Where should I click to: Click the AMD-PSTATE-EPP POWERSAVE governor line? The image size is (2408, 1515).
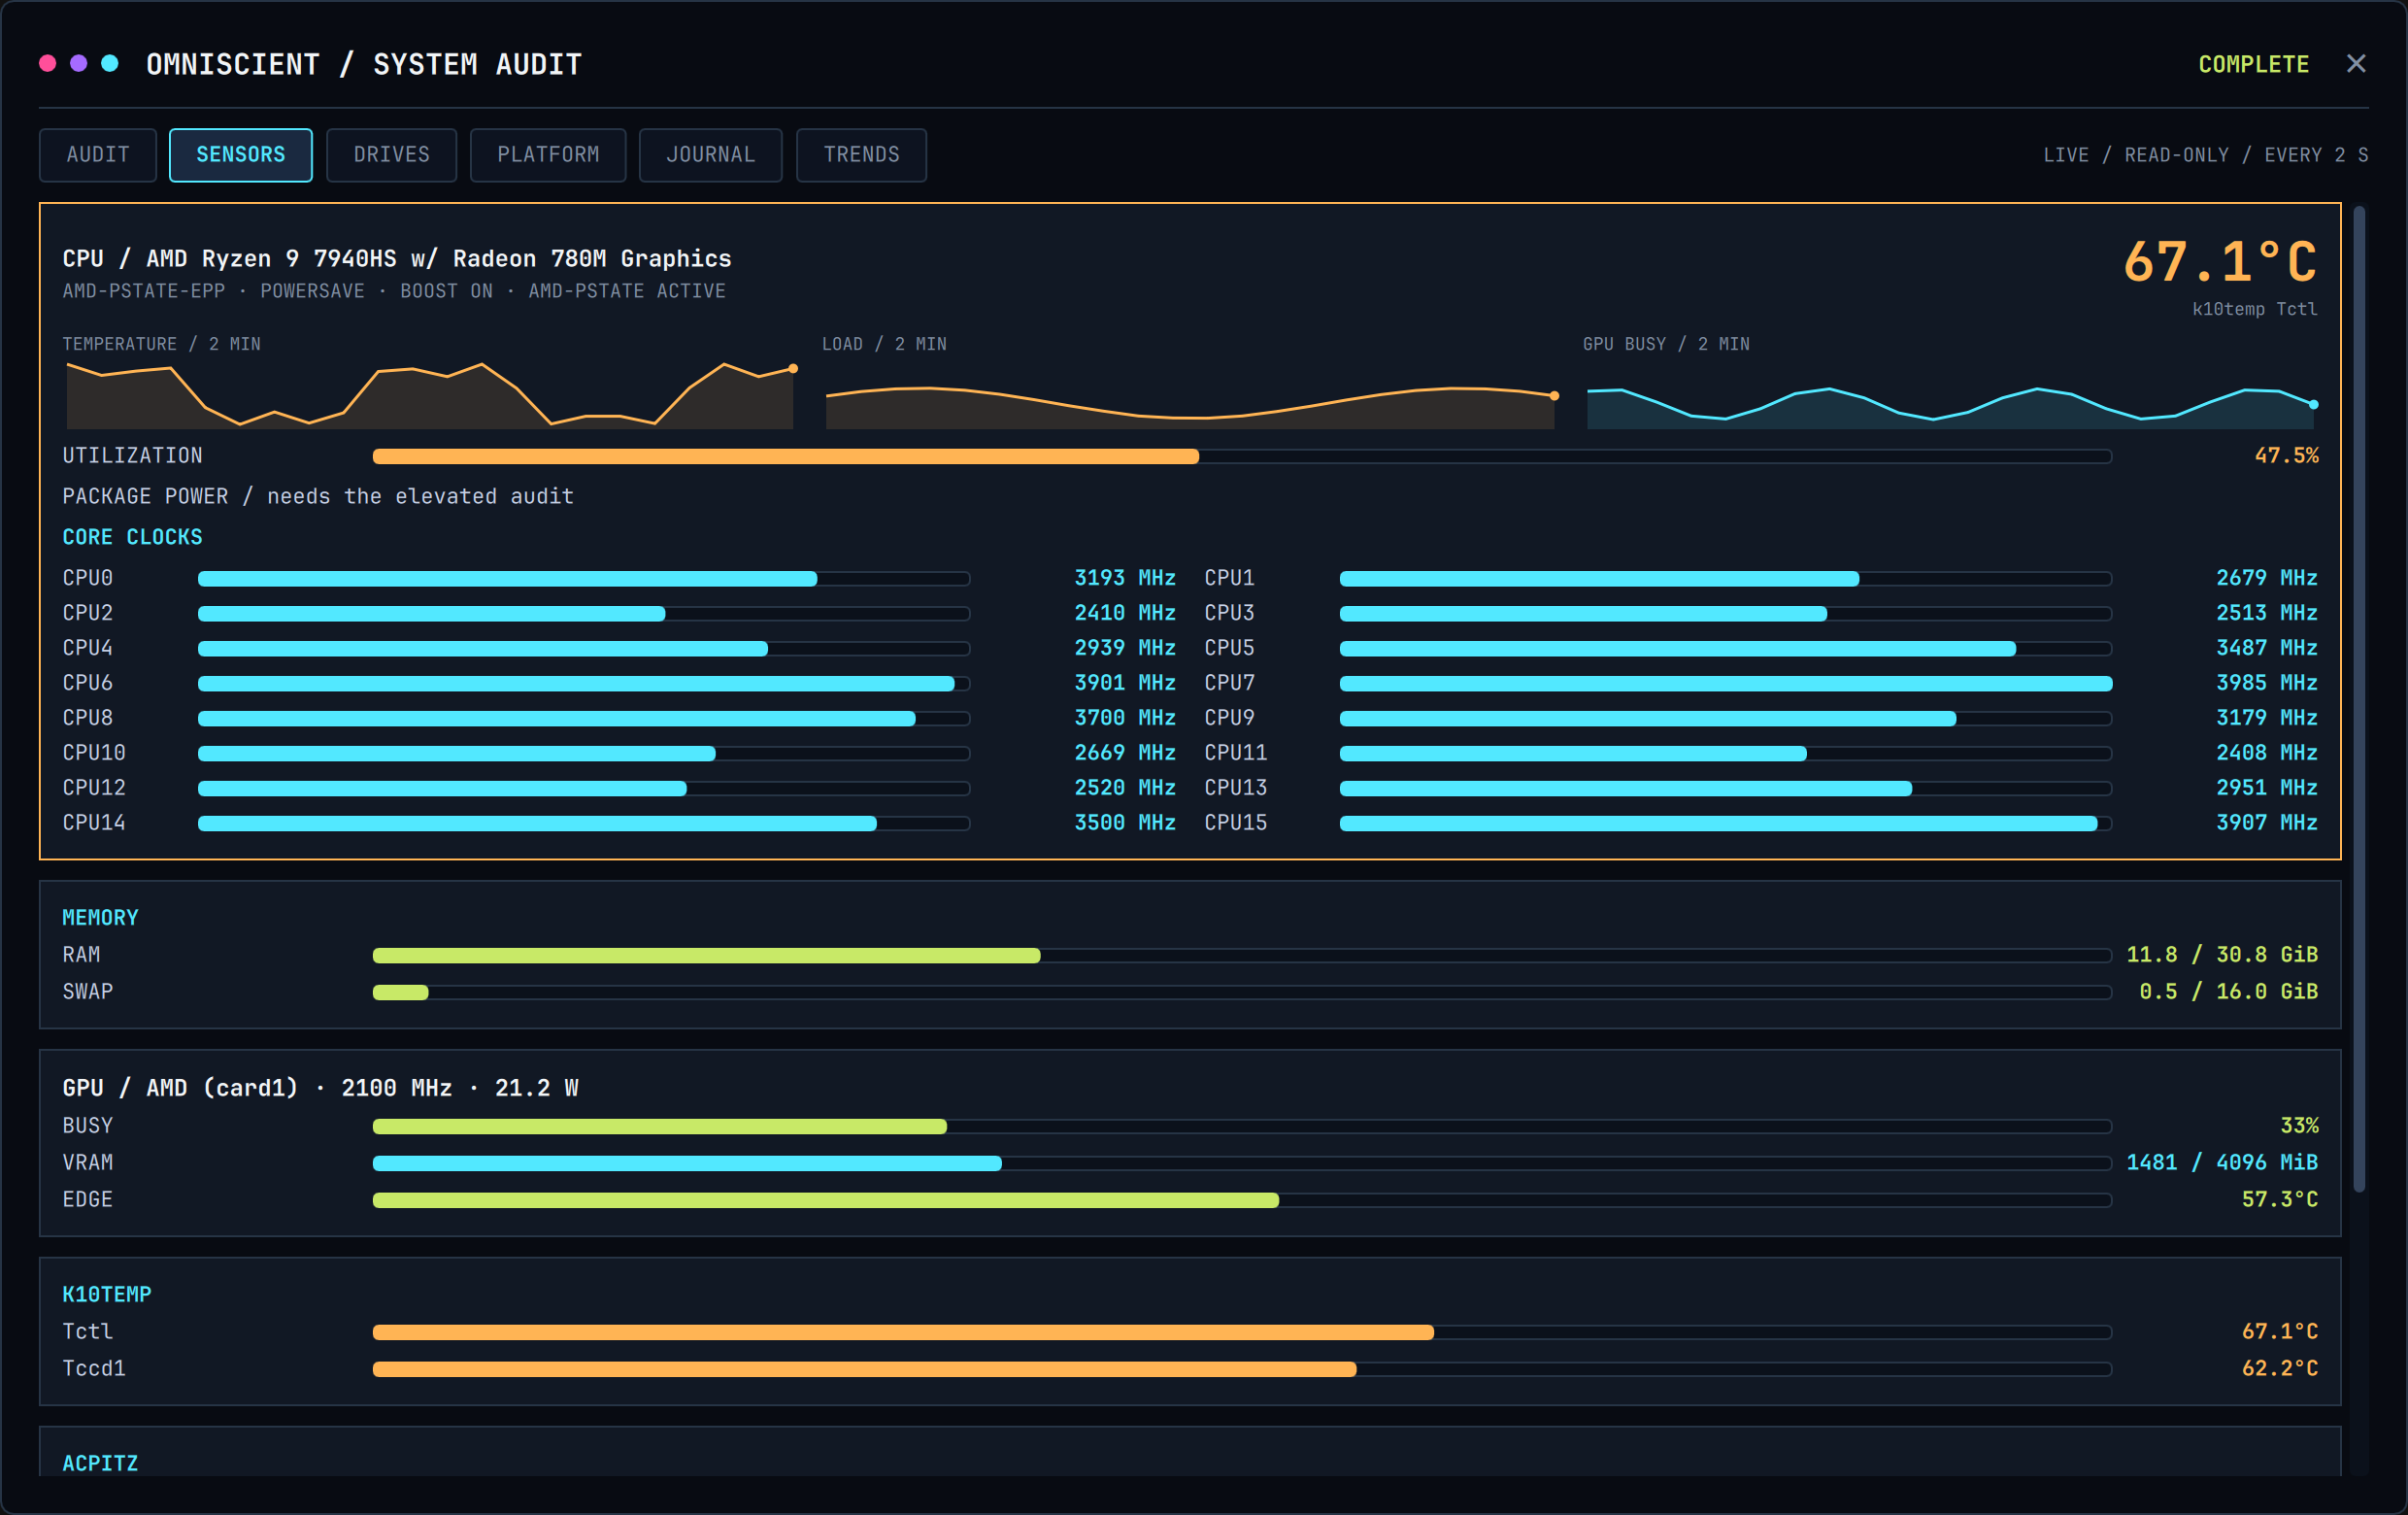pyautogui.click(x=394, y=291)
